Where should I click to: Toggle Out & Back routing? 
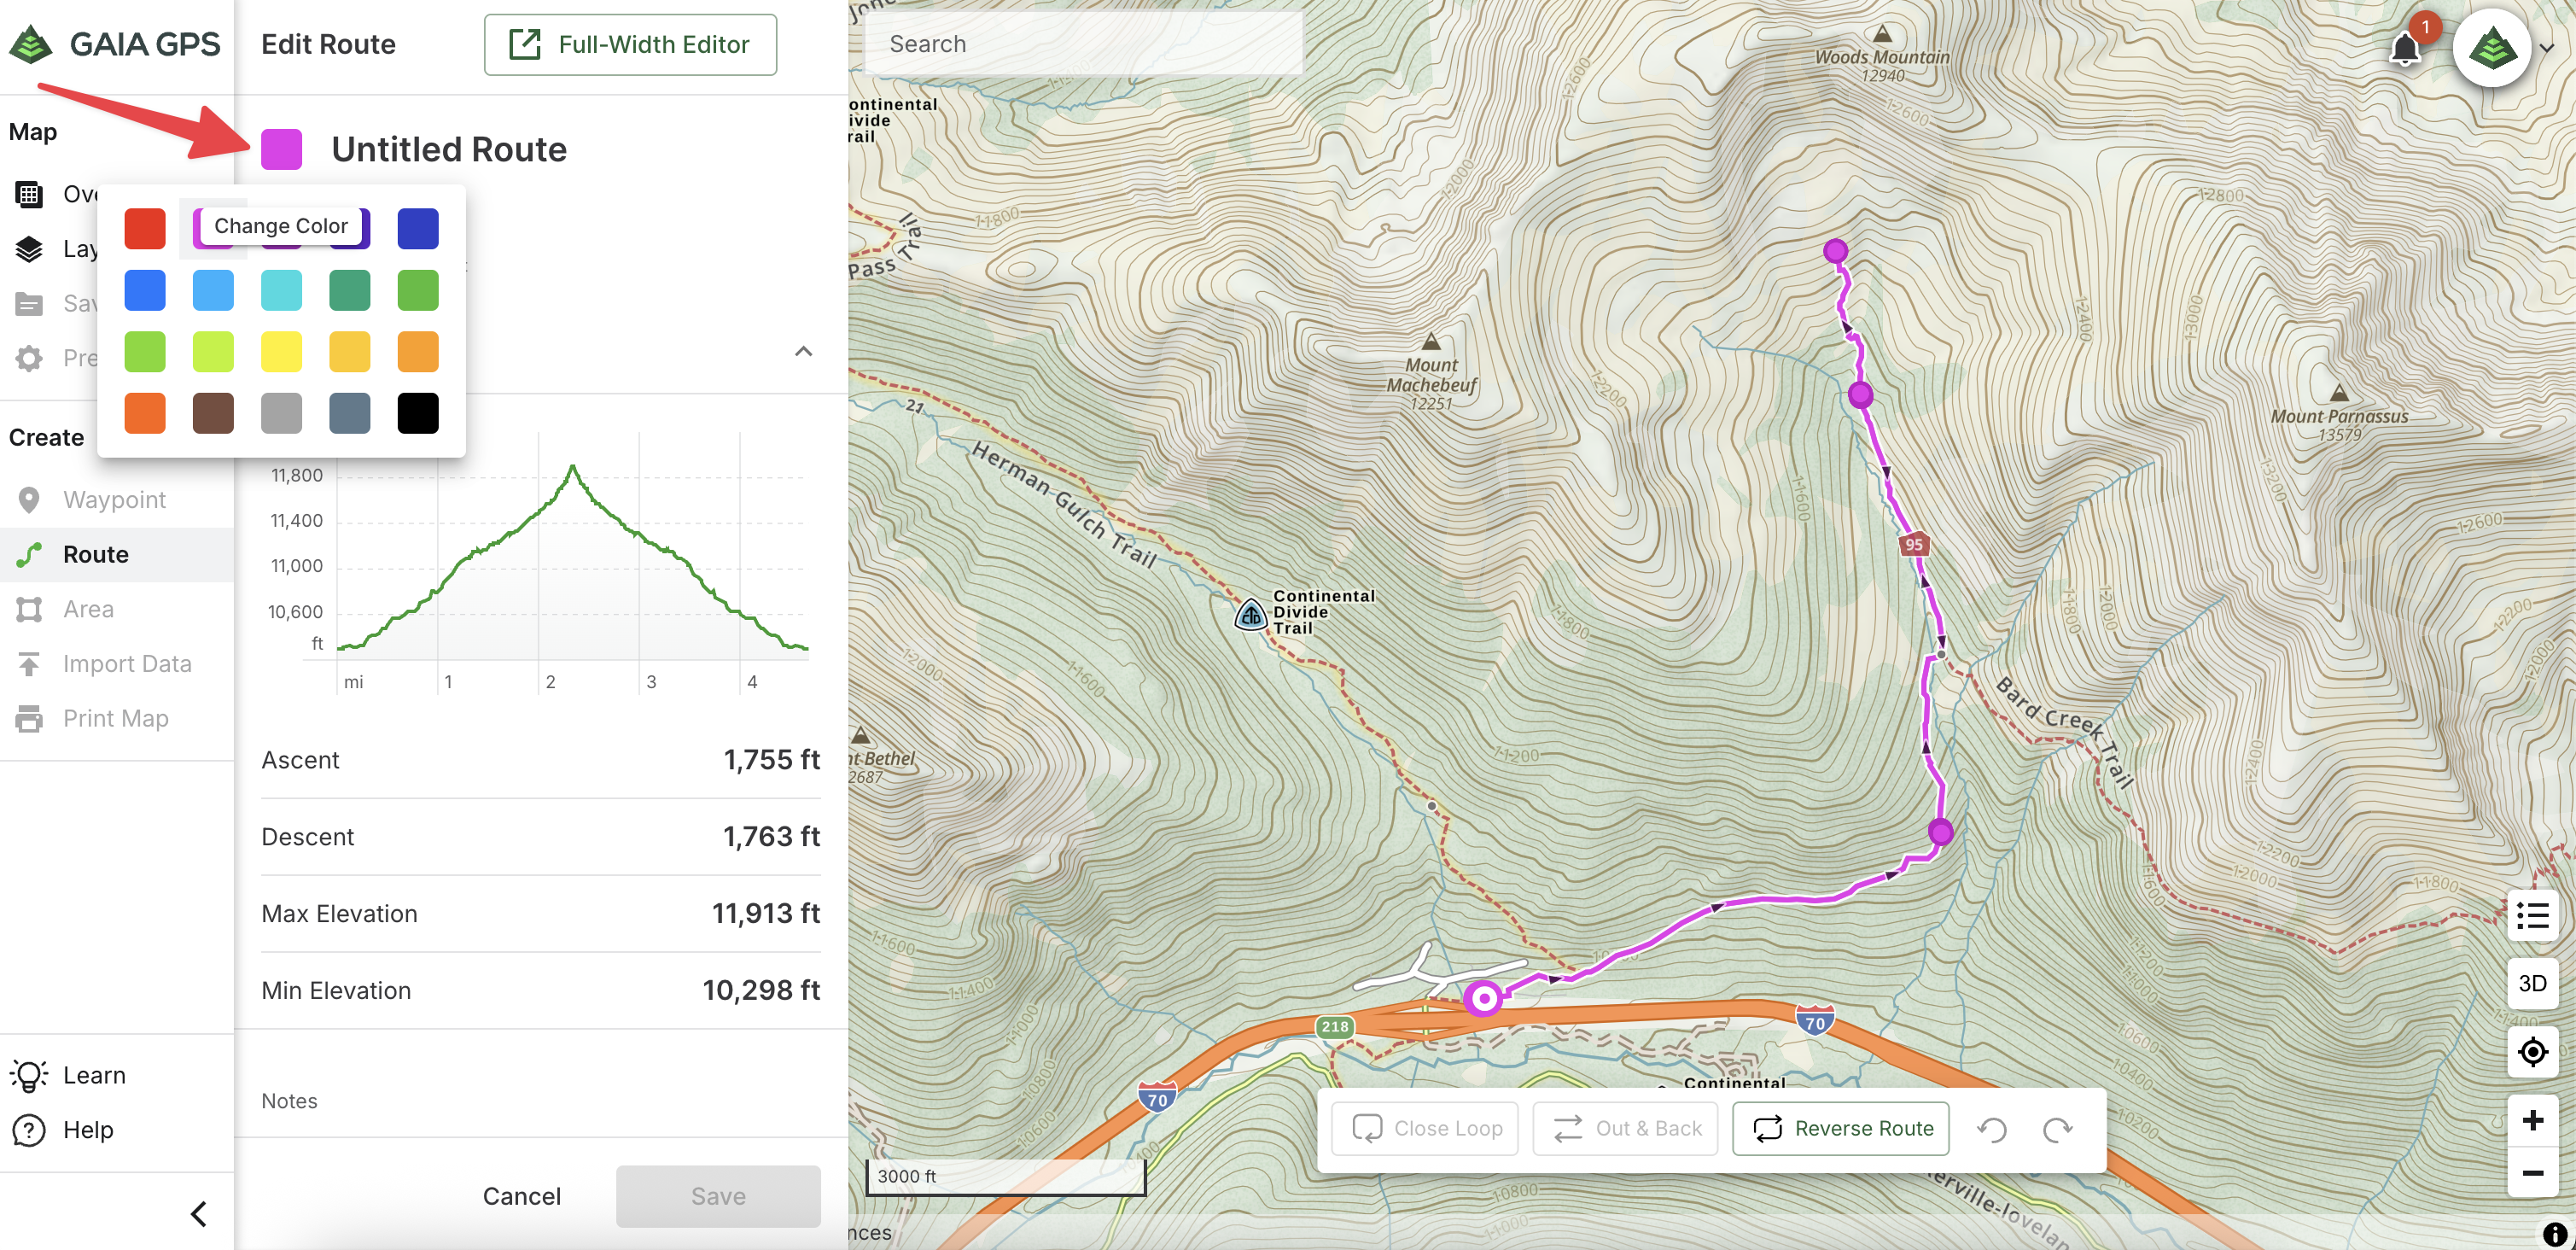(1626, 1129)
